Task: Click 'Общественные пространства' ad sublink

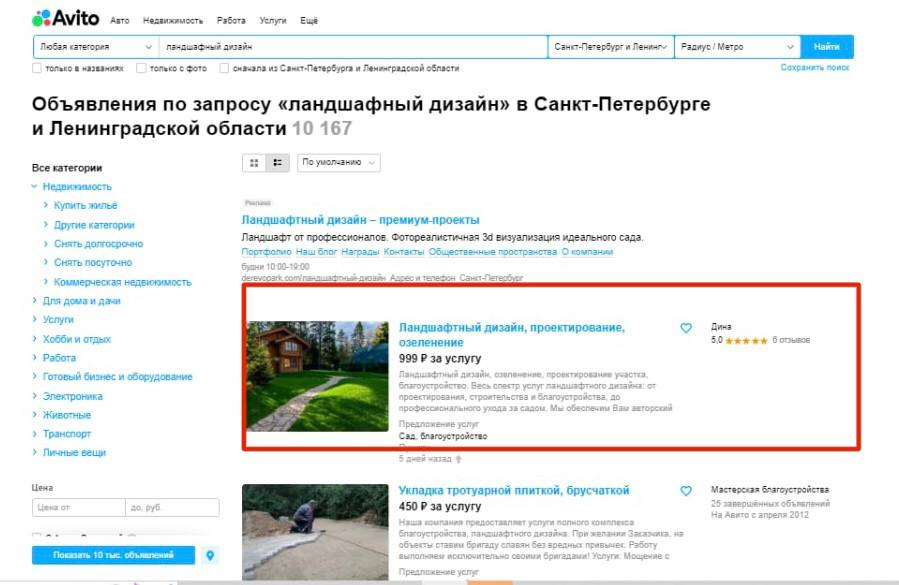Action: [493, 252]
